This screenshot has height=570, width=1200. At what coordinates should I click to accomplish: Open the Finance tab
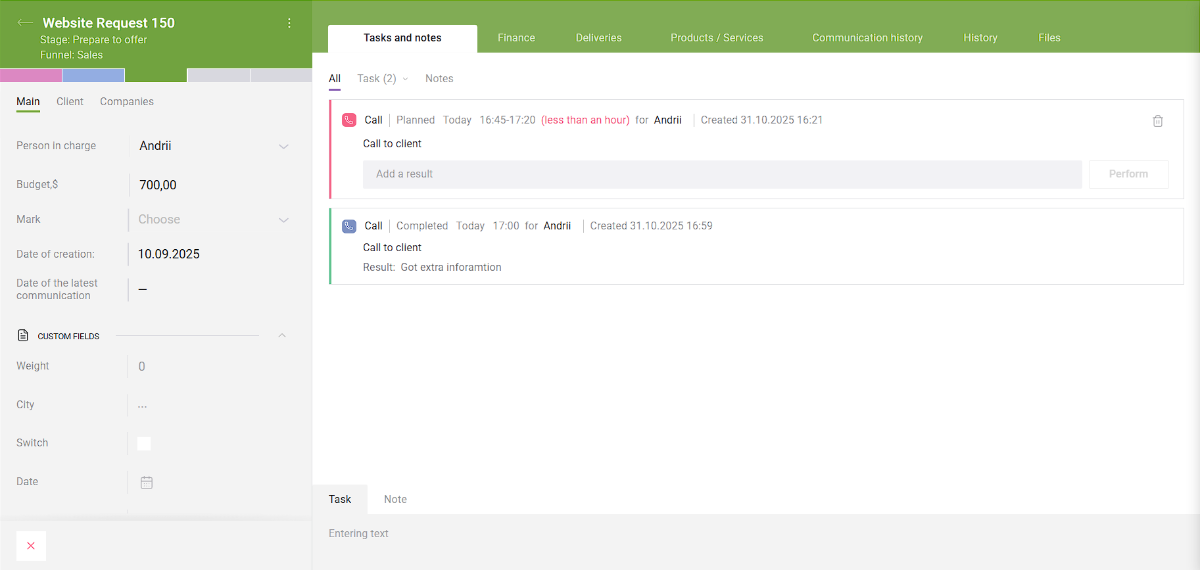tap(516, 38)
